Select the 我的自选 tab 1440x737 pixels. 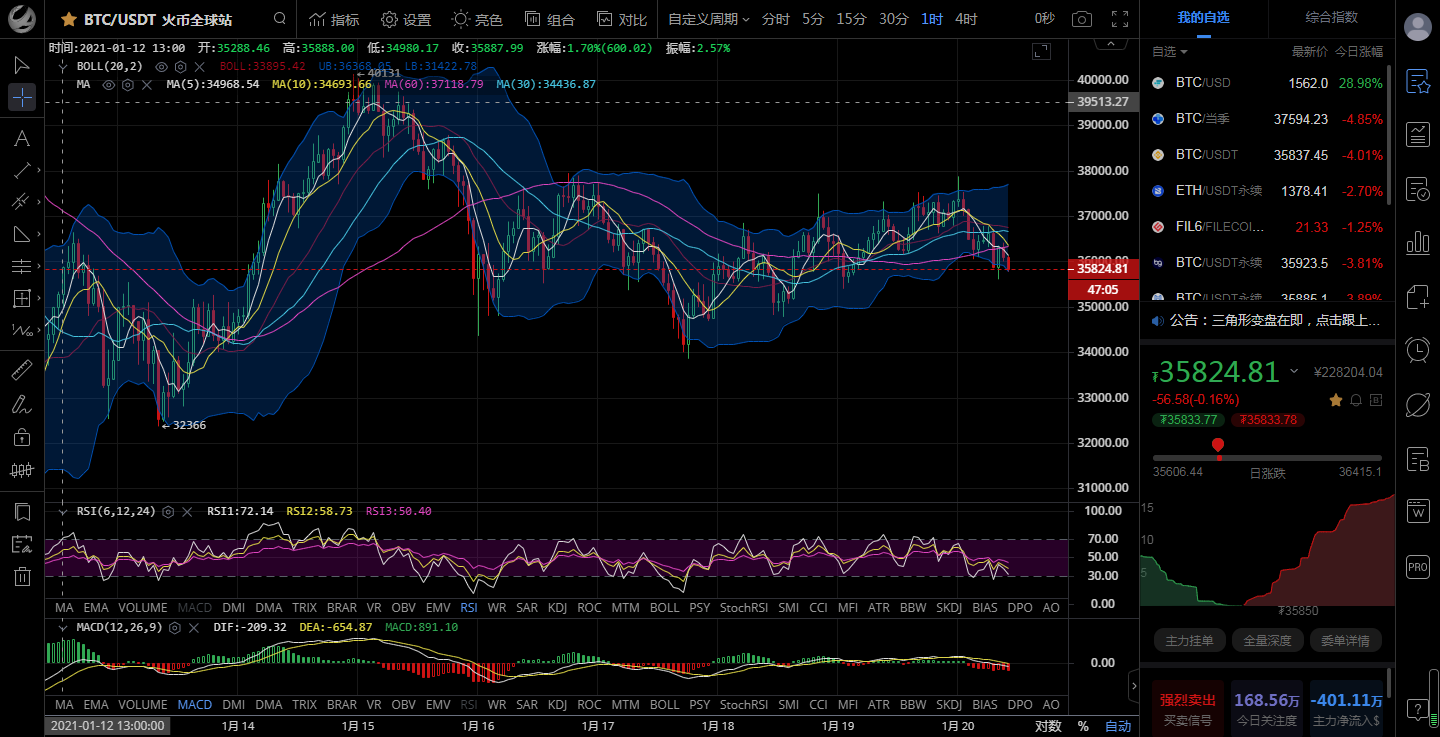1203,18
